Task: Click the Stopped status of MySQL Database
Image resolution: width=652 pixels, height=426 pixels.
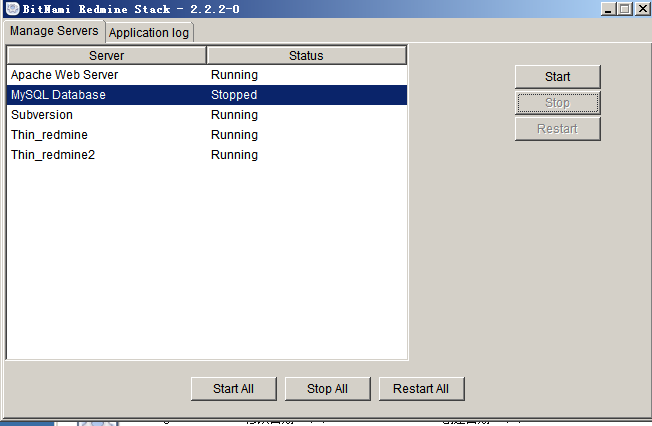Action: (x=234, y=95)
